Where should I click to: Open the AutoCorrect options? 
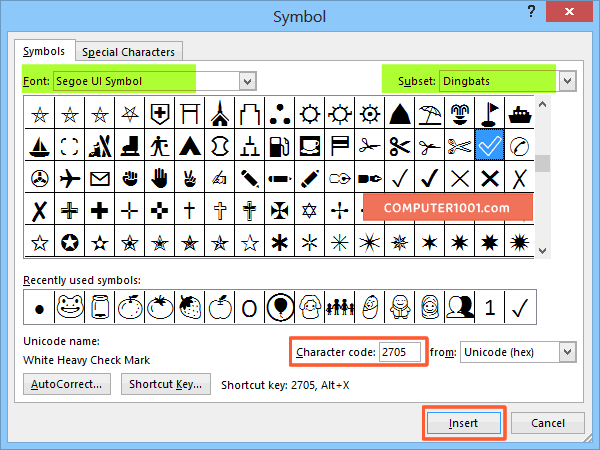[x=66, y=383]
